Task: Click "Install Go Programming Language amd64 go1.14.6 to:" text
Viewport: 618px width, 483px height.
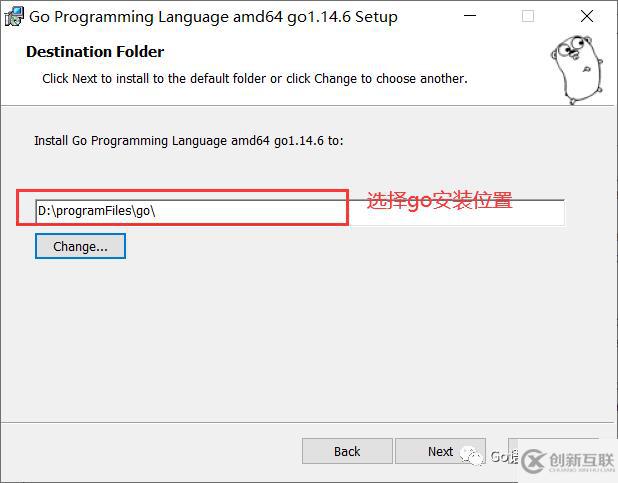Action: (188, 141)
